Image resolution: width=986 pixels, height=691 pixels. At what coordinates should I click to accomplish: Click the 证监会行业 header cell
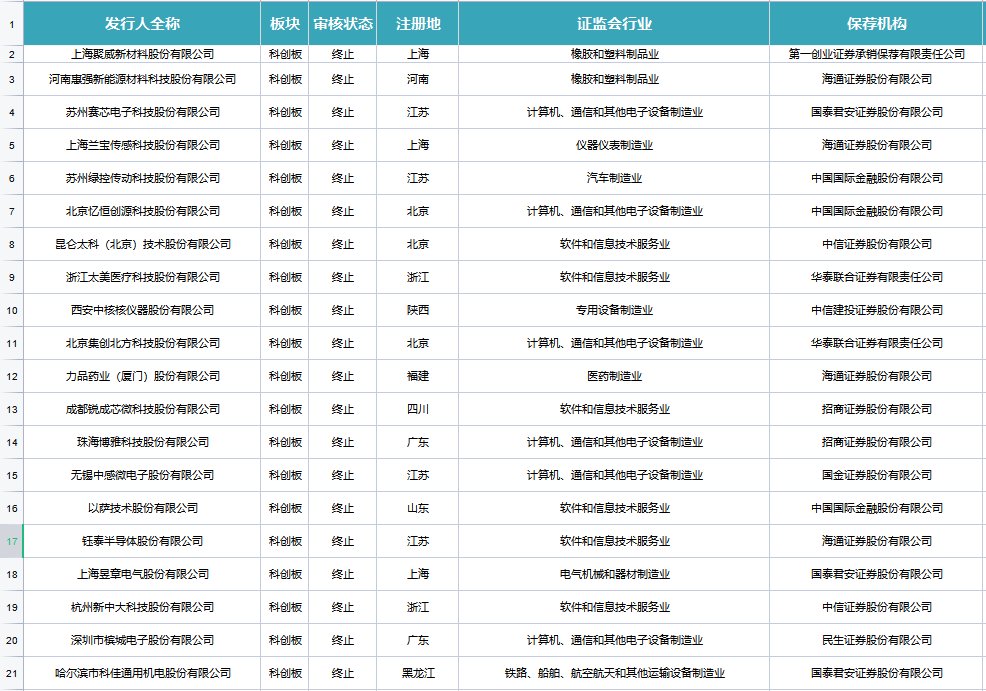(x=614, y=24)
